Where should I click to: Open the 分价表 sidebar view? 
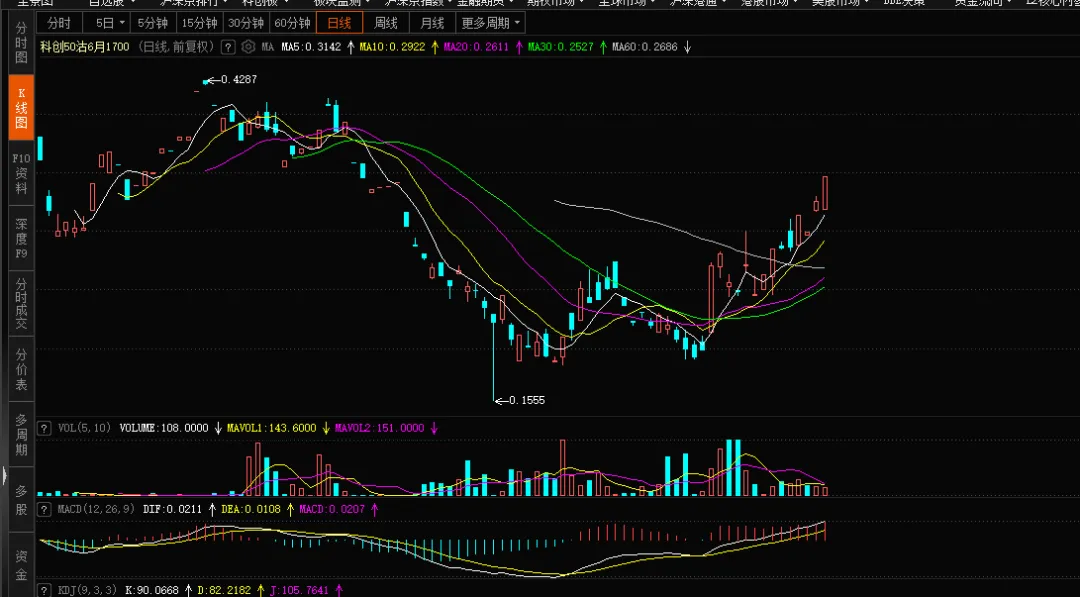[x=21, y=369]
